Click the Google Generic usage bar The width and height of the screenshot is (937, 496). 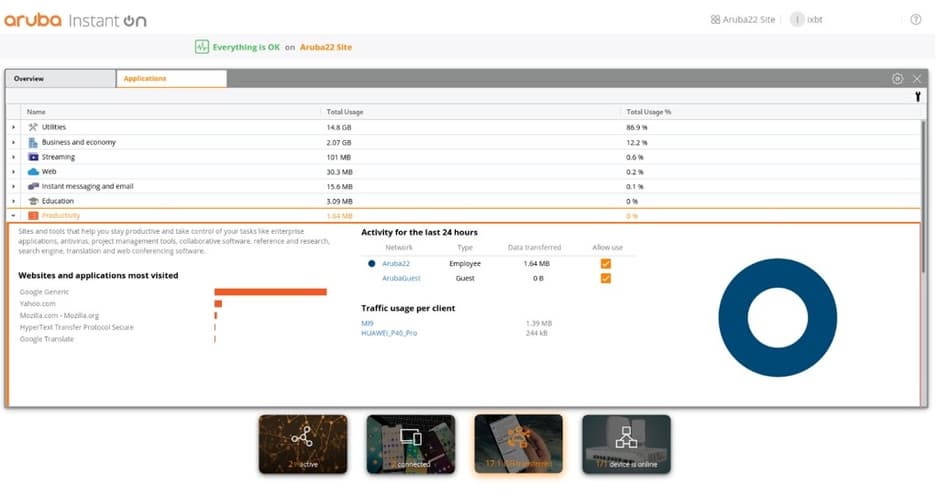(271, 292)
